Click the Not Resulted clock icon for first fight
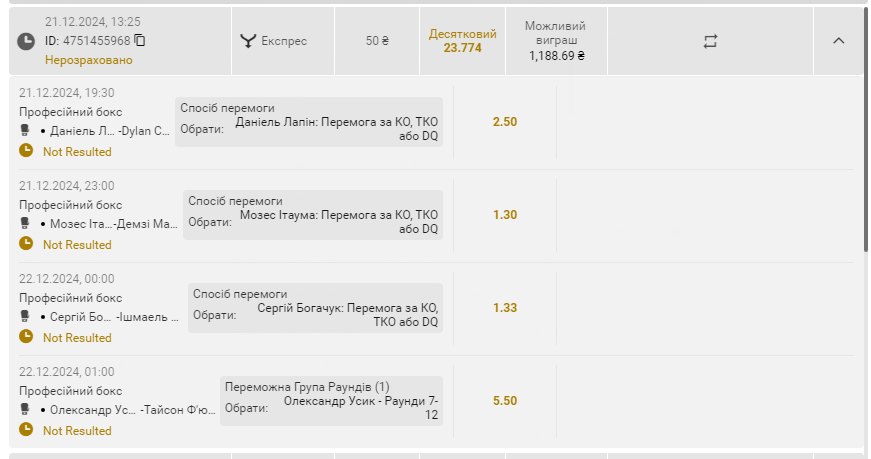Image resolution: width=871 pixels, height=459 pixels. point(26,150)
